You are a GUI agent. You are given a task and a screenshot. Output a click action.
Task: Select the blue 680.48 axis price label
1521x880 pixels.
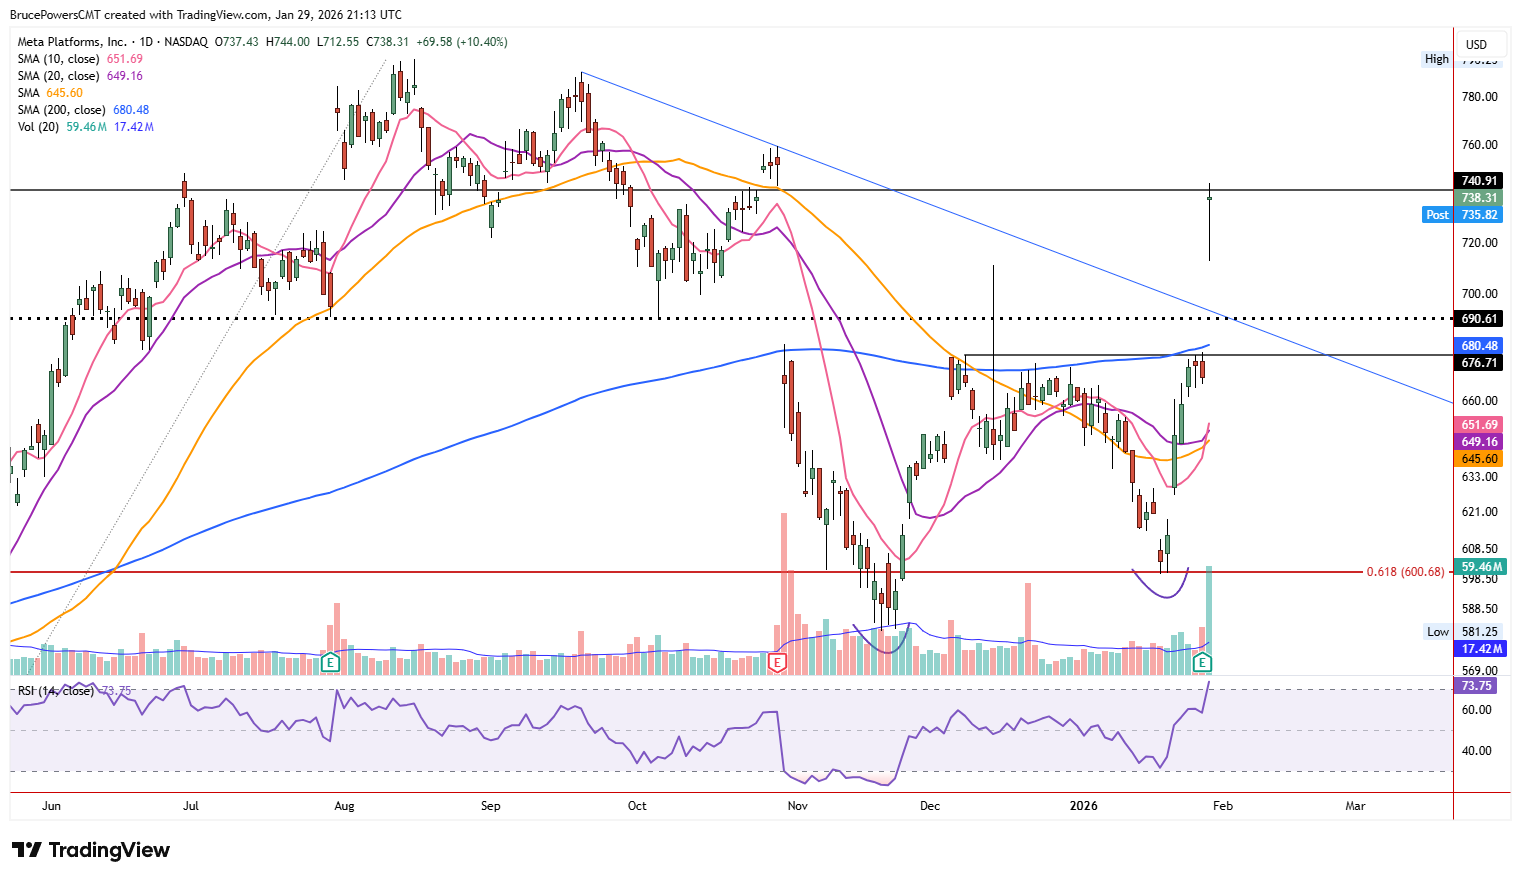pyautogui.click(x=1479, y=346)
